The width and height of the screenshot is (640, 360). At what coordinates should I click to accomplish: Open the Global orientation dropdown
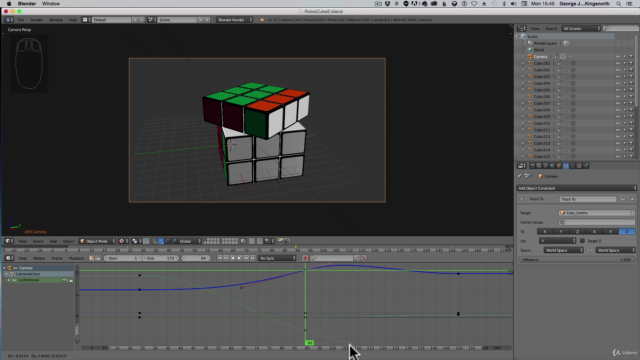[189, 241]
